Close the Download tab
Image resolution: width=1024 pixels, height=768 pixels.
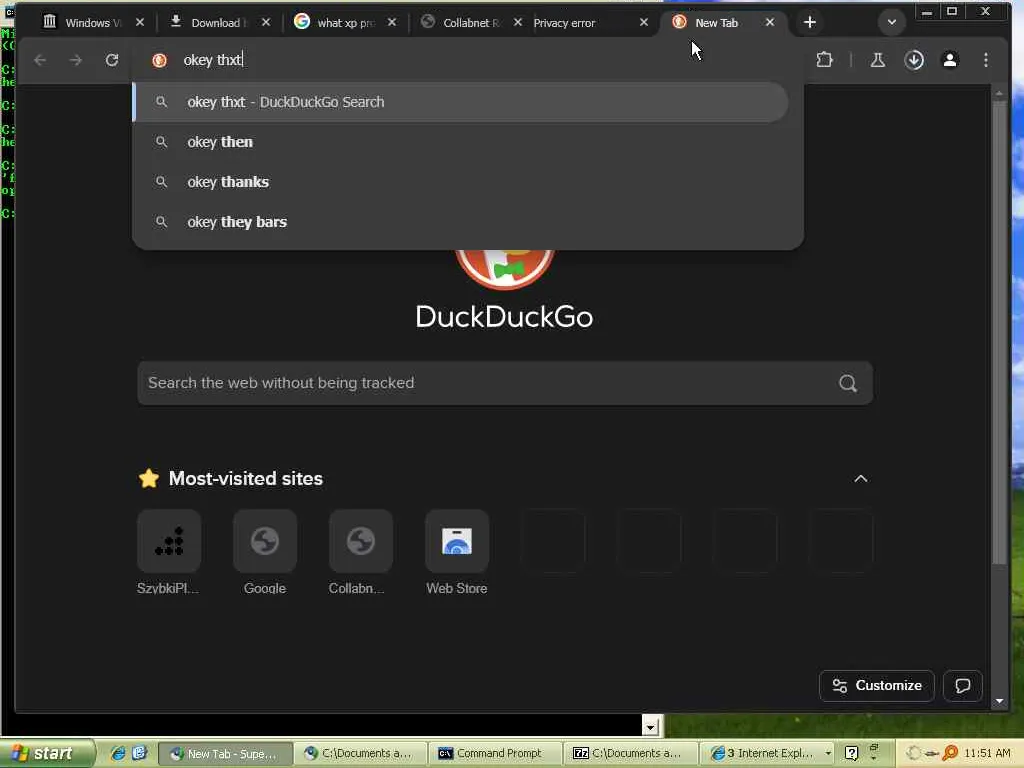[x=266, y=22]
